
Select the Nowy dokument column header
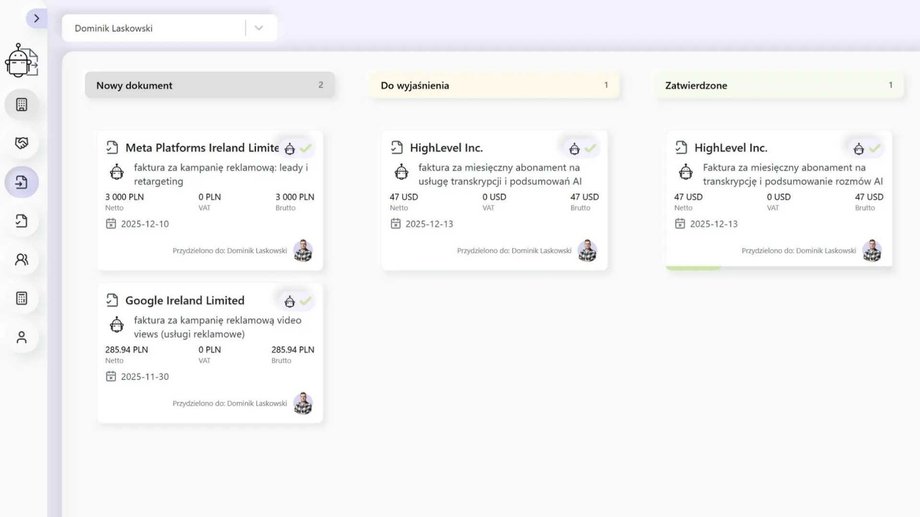point(209,85)
